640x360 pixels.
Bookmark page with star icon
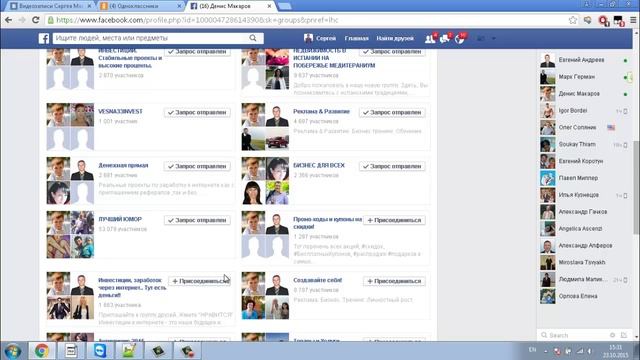(573, 20)
